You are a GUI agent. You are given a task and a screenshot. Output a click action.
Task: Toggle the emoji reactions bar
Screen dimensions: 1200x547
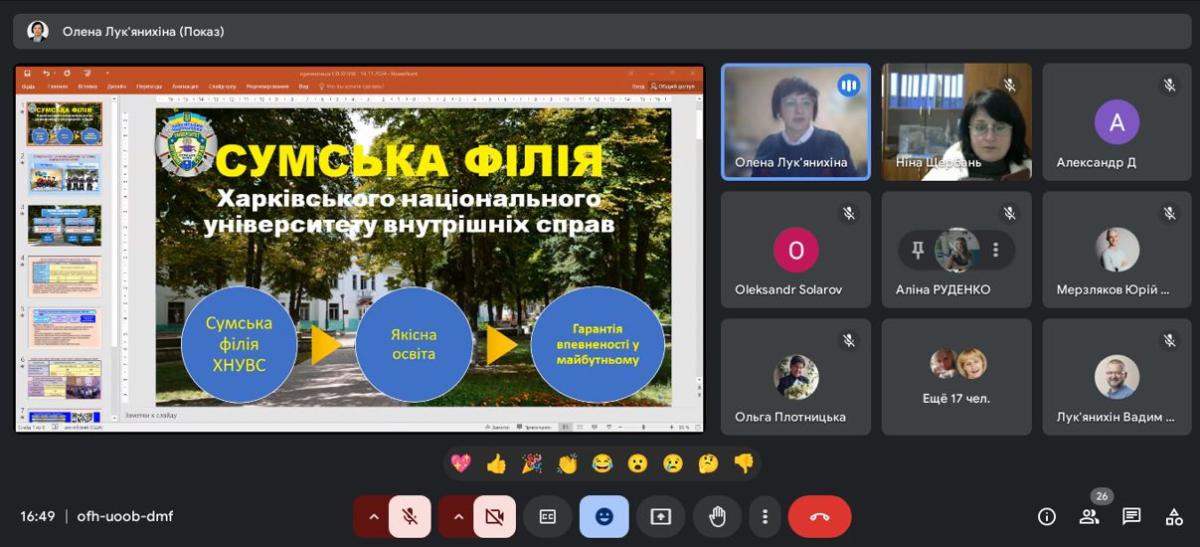(604, 517)
